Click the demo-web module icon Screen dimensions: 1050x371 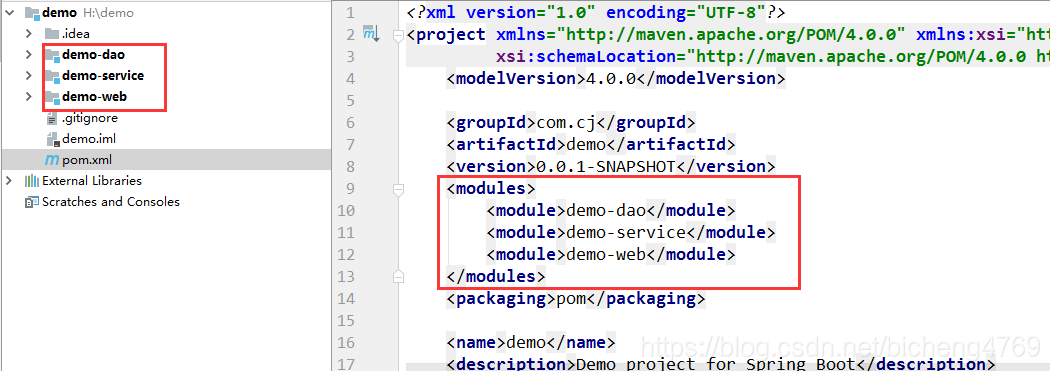pos(52,98)
